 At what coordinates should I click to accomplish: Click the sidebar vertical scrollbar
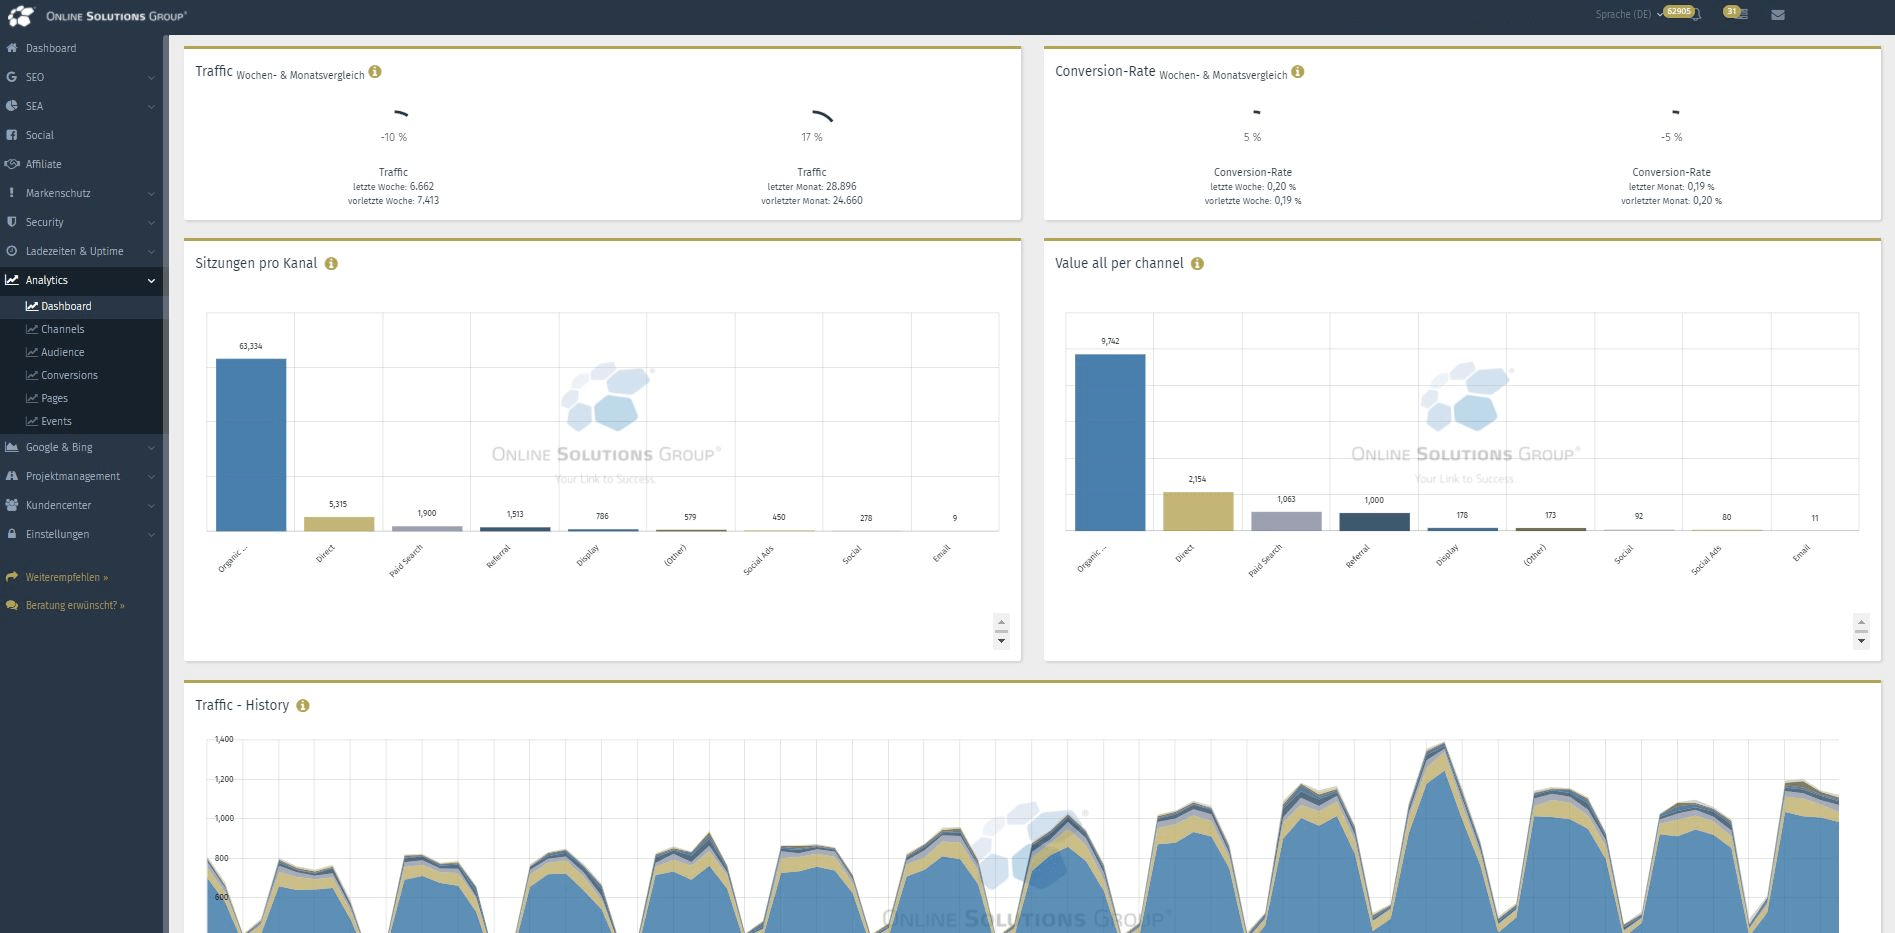click(165, 484)
